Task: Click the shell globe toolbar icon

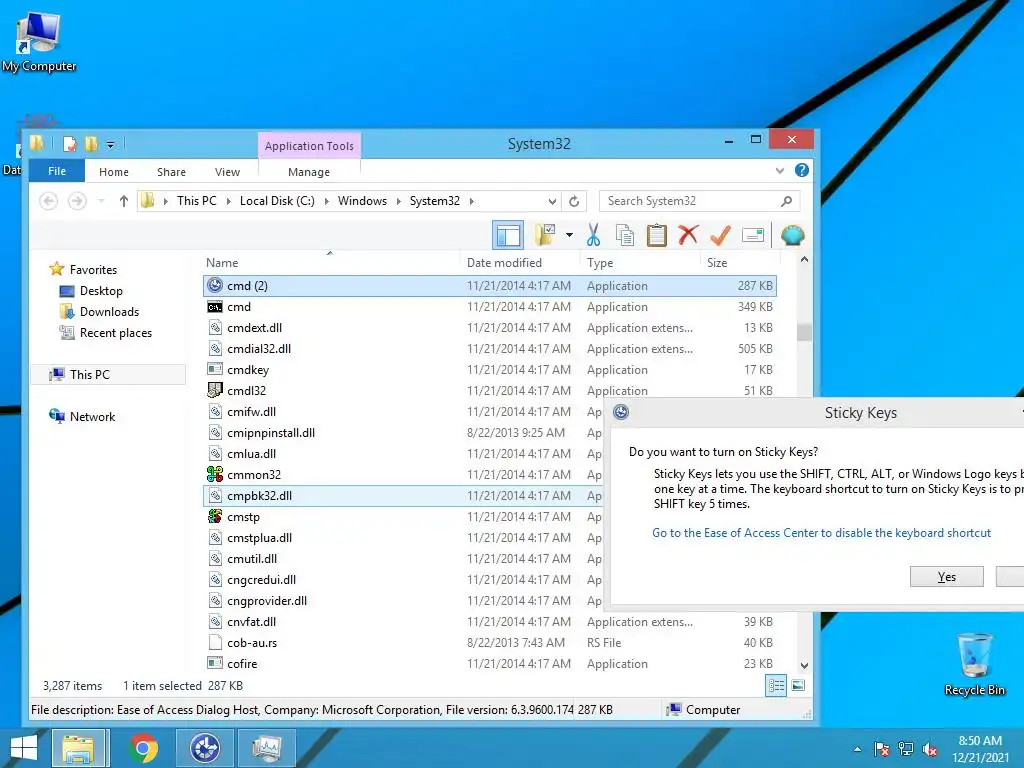Action: pyautogui.click(x=792, y=235)
